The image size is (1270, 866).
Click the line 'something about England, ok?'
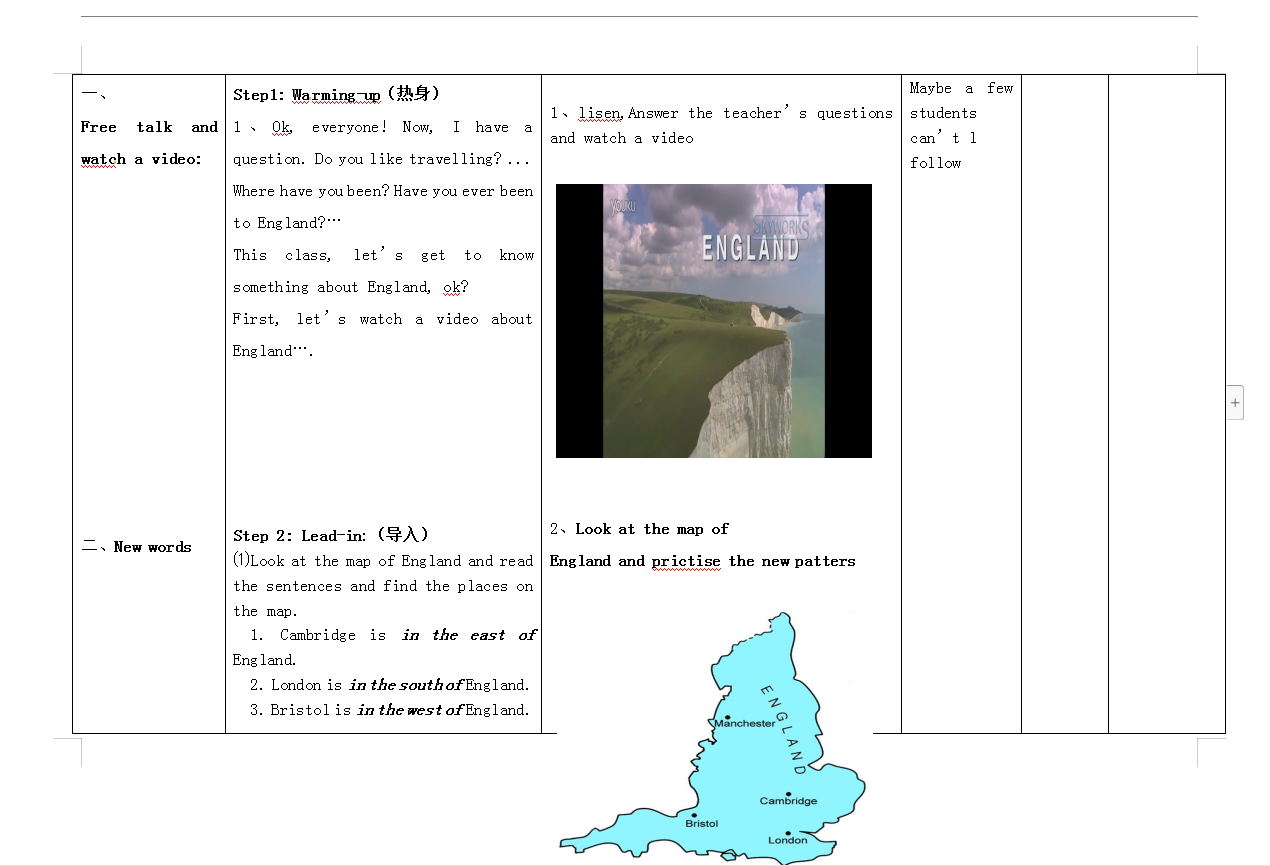point(351,287)
